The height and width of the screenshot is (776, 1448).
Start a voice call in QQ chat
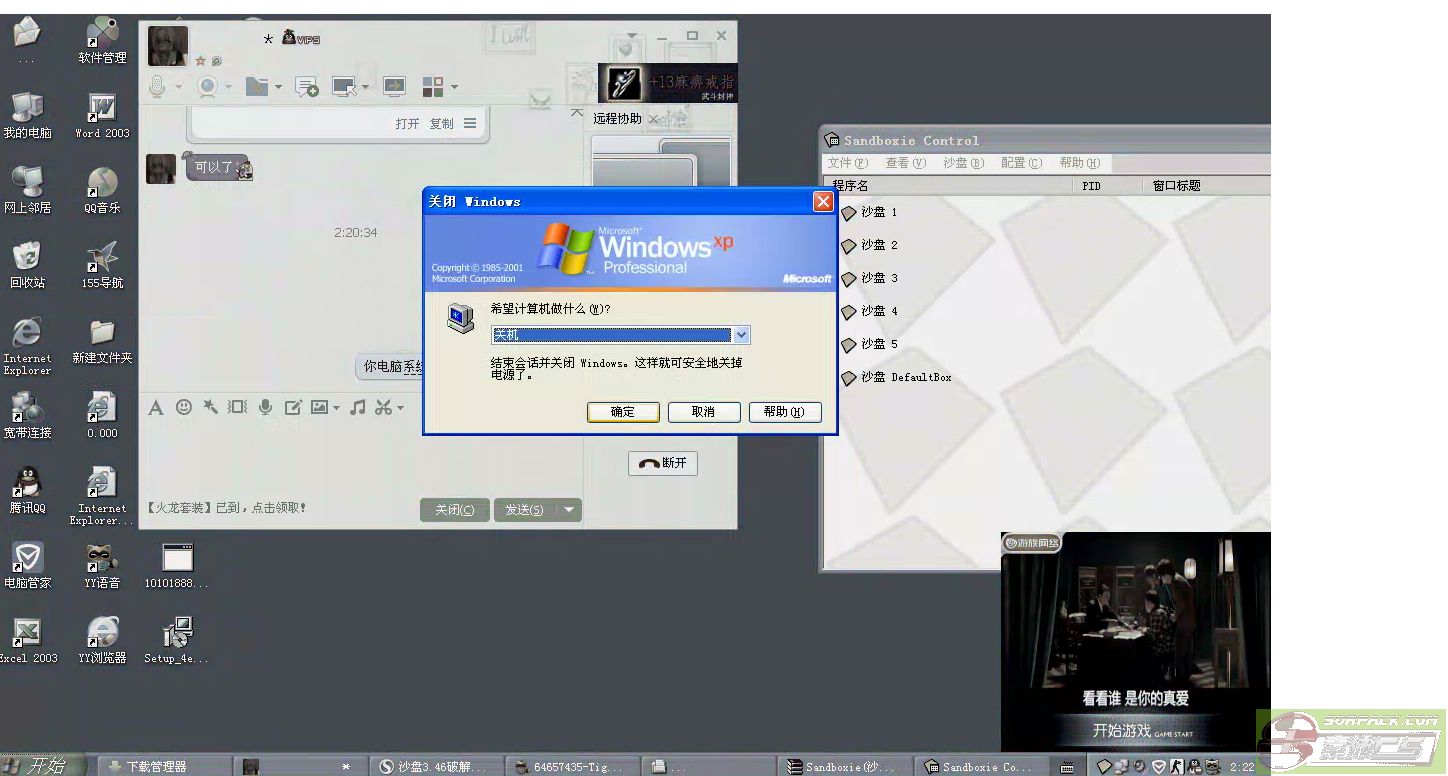(x=157, y=87)
